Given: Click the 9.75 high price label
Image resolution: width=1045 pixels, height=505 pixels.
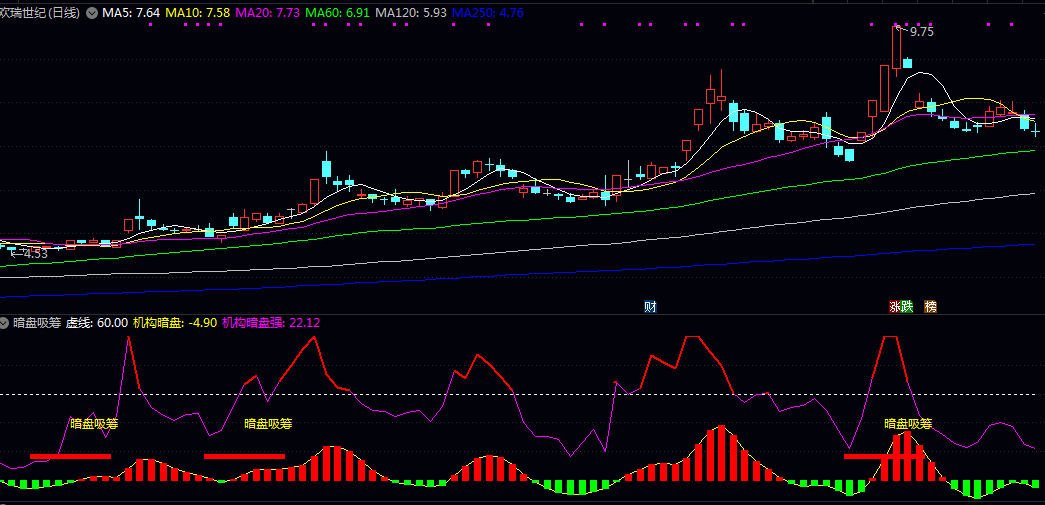Looking at the screenshot, I should [x=922, y=32].
